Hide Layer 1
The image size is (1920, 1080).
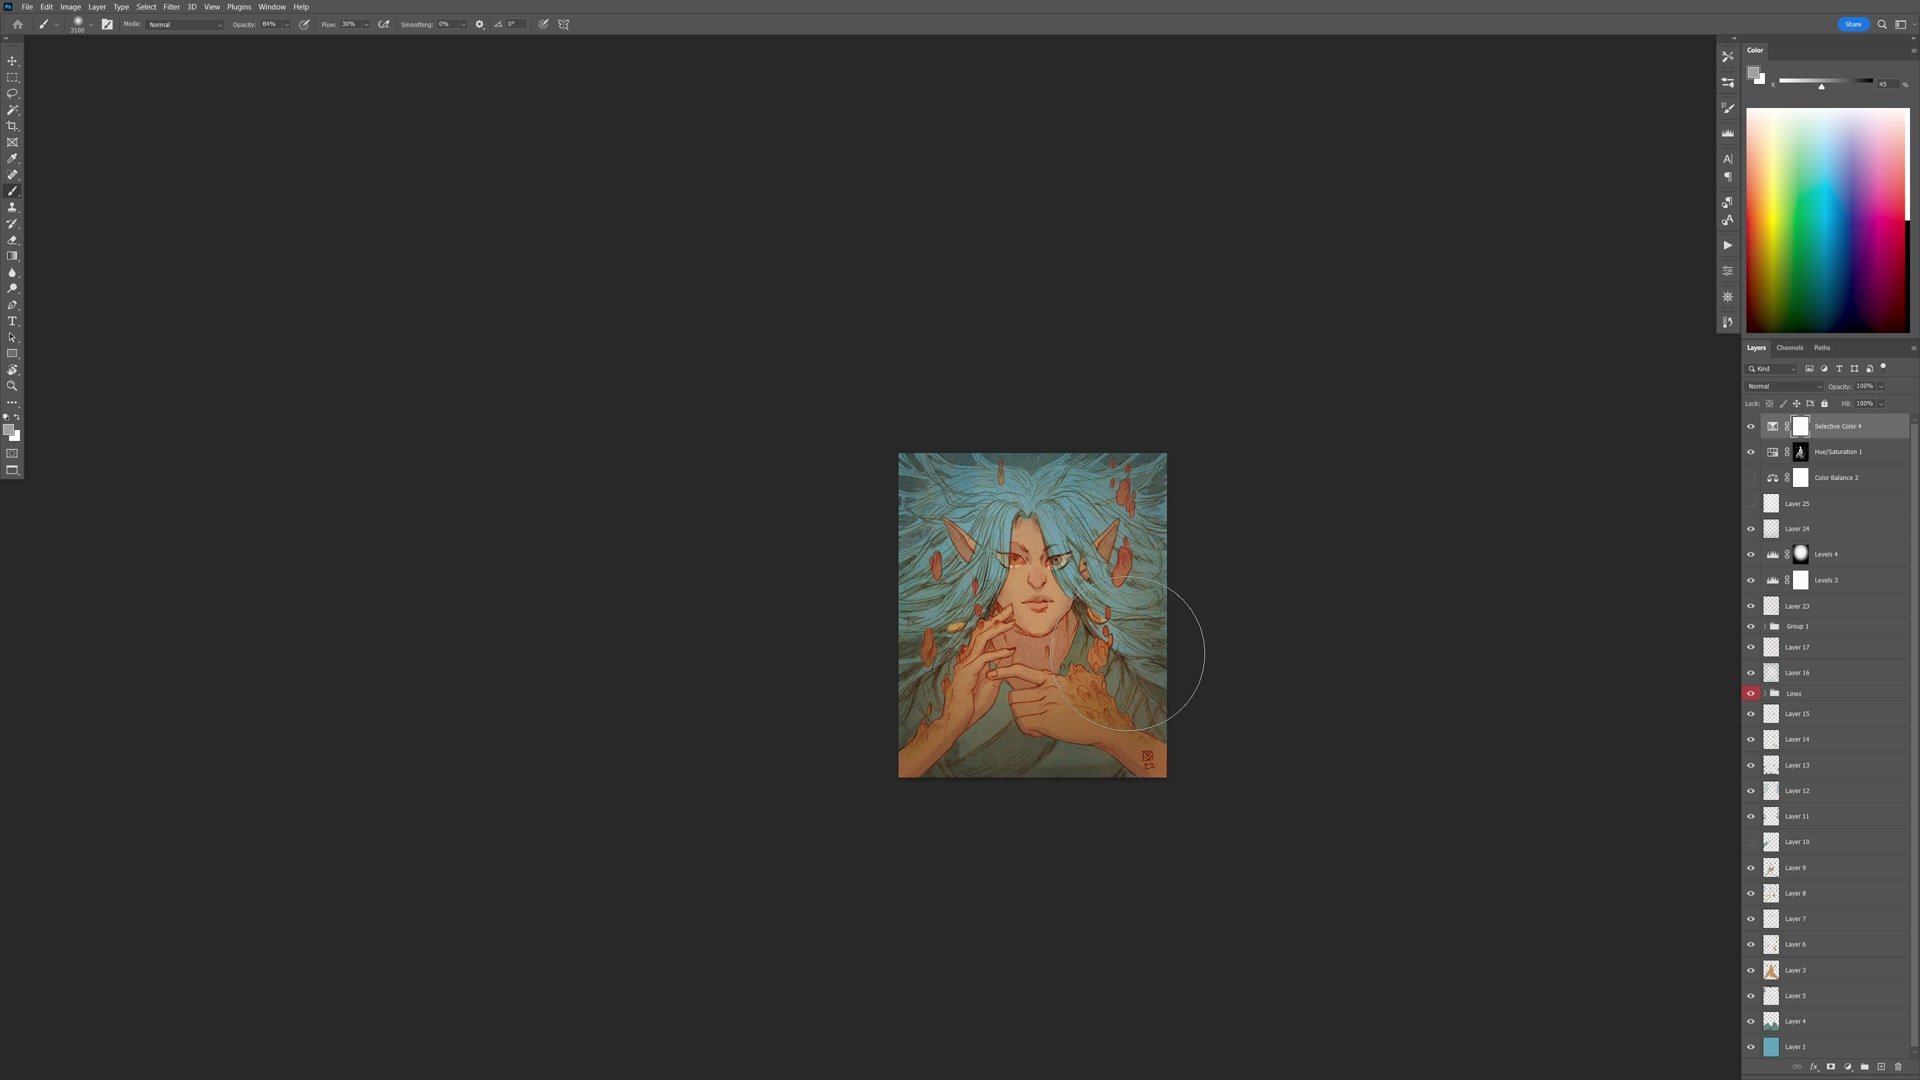[x=1750, y=1046]
